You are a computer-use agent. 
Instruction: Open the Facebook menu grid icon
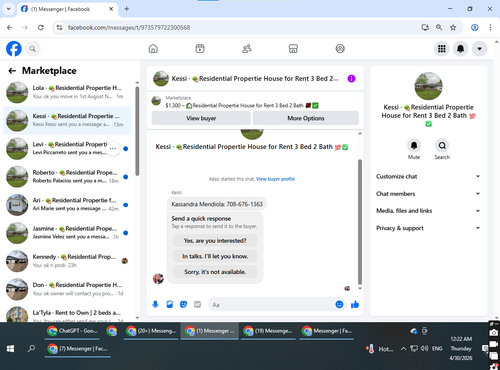[x=442, y=49]
